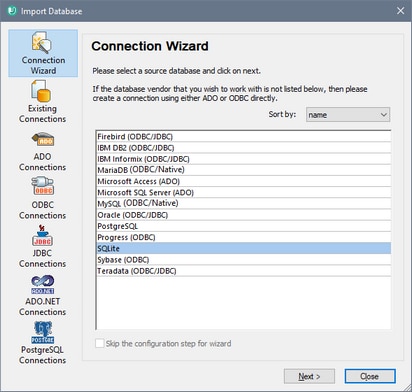This screenshot has width=412, height=392.
Task: Pick Microsoft SQL Server (ADO) in list
Action: (243, 192)
